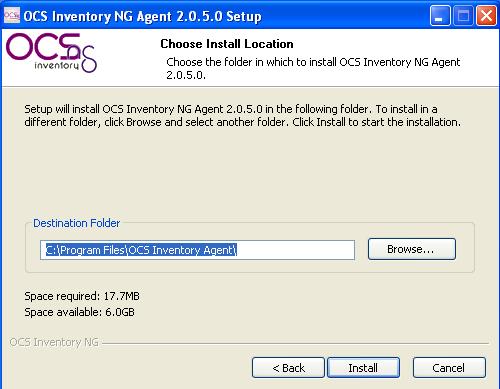Cancel the setup wizard
Screen dimensions: 500x389
point(449,368)
